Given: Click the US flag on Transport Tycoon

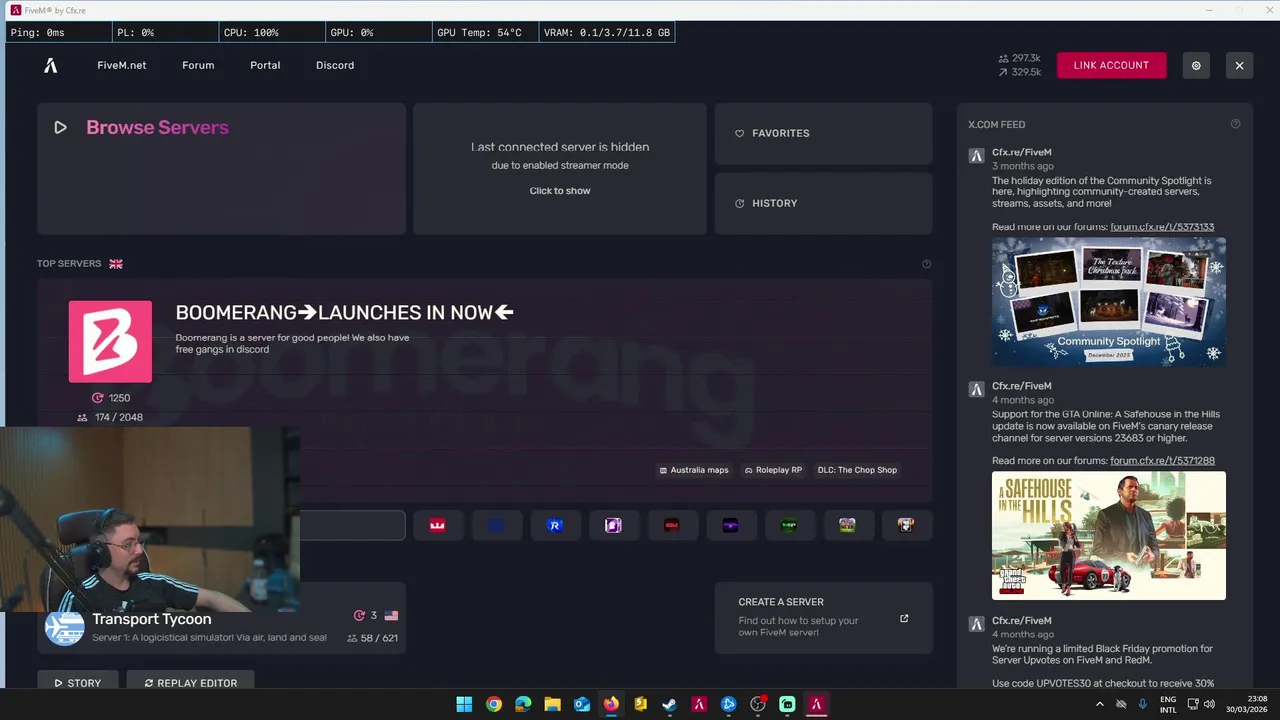Looking at the screenshot, I should [x=391, y=616].
